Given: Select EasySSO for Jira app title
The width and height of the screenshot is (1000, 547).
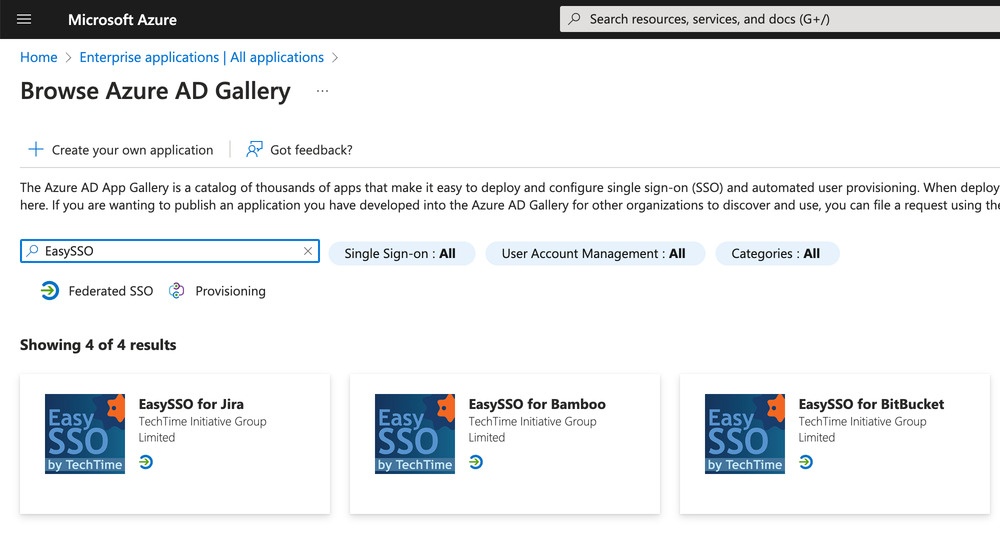Looking at the screenshot, I should click(191, 404).
